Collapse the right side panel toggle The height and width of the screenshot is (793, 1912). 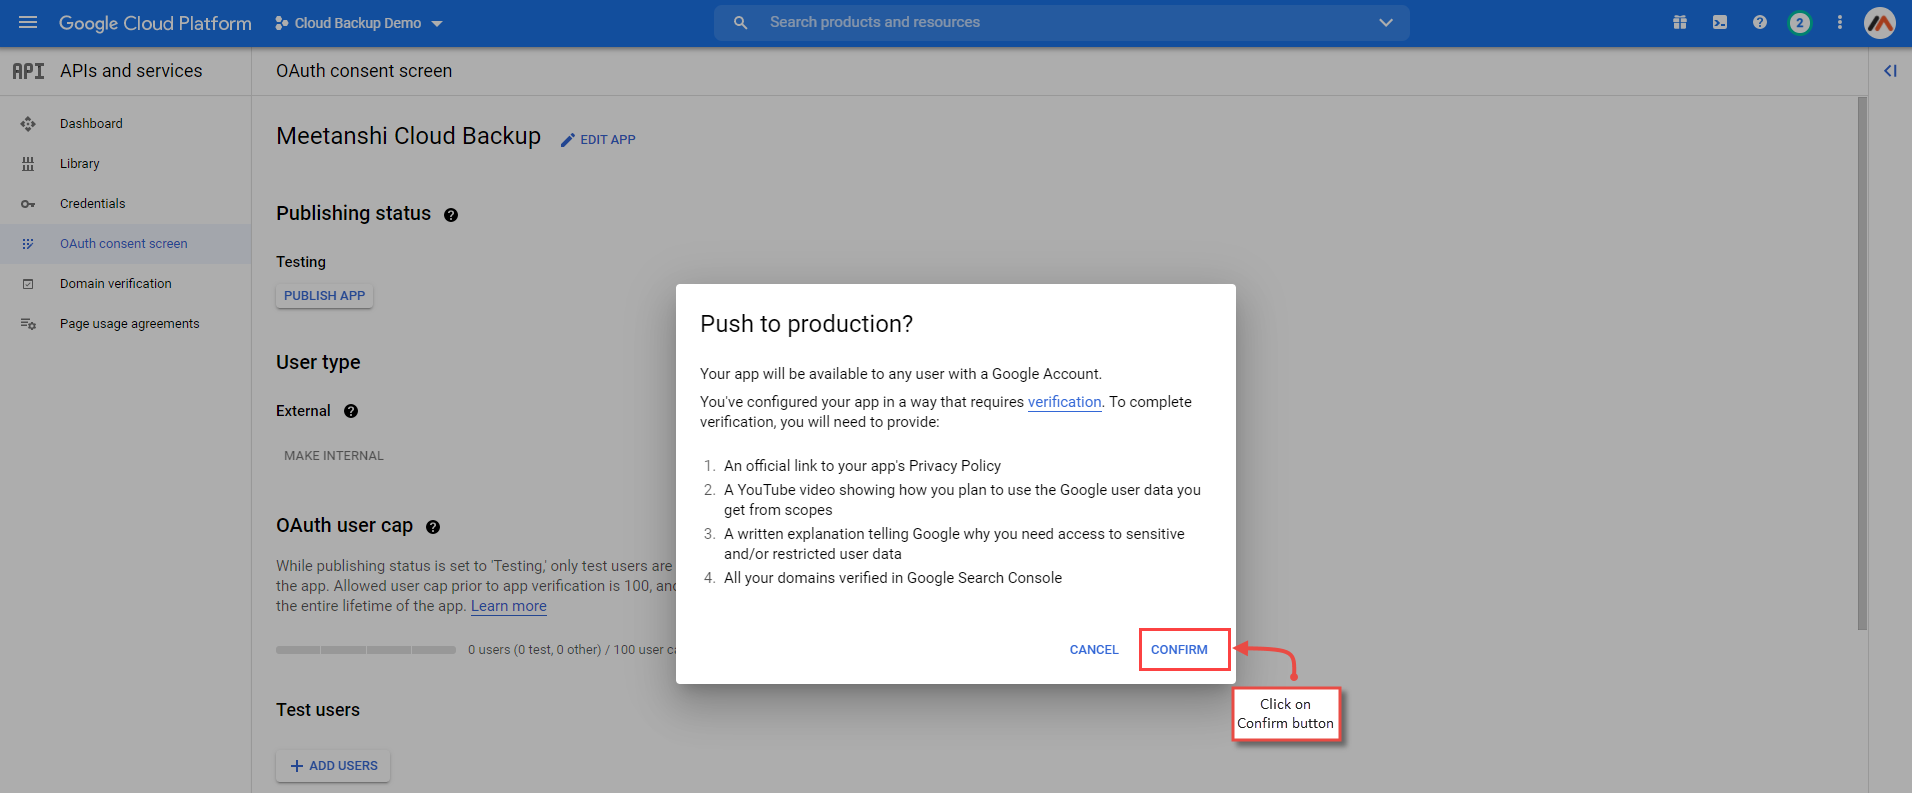pyautogui.click(x=1890, y=71)
